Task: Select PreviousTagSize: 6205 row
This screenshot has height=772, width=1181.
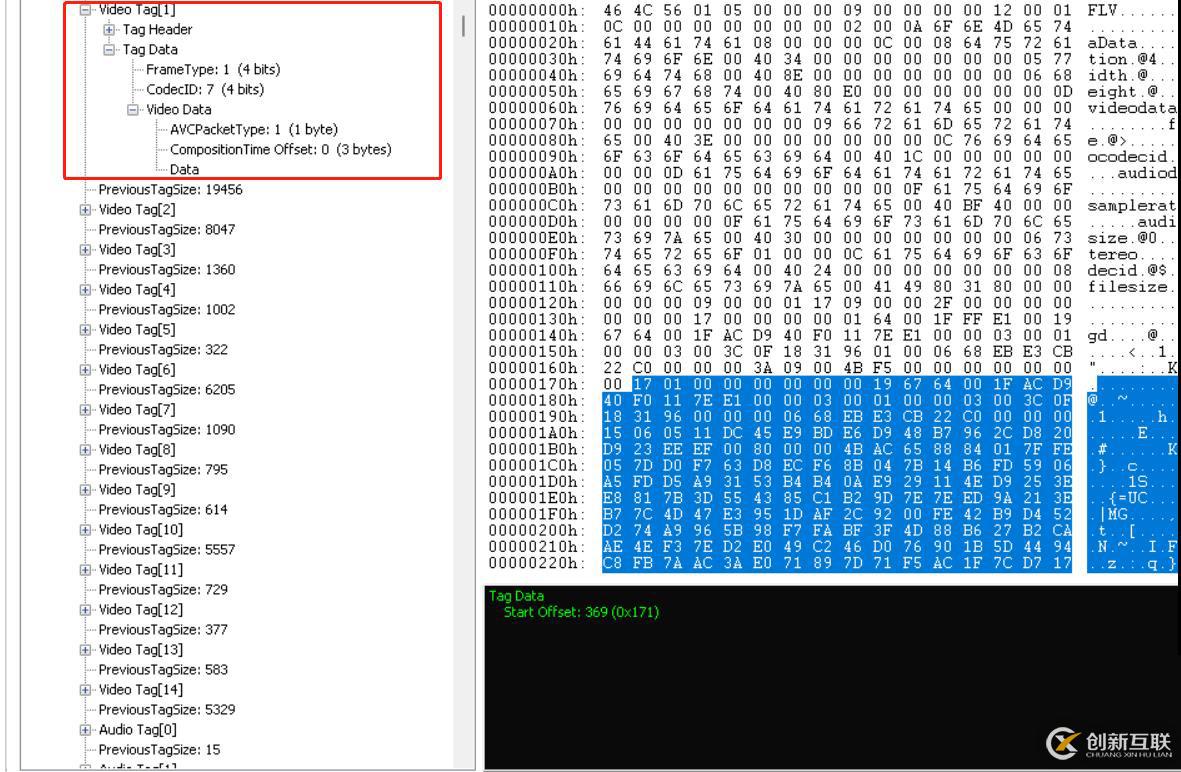Action: [x=167, y=389]
